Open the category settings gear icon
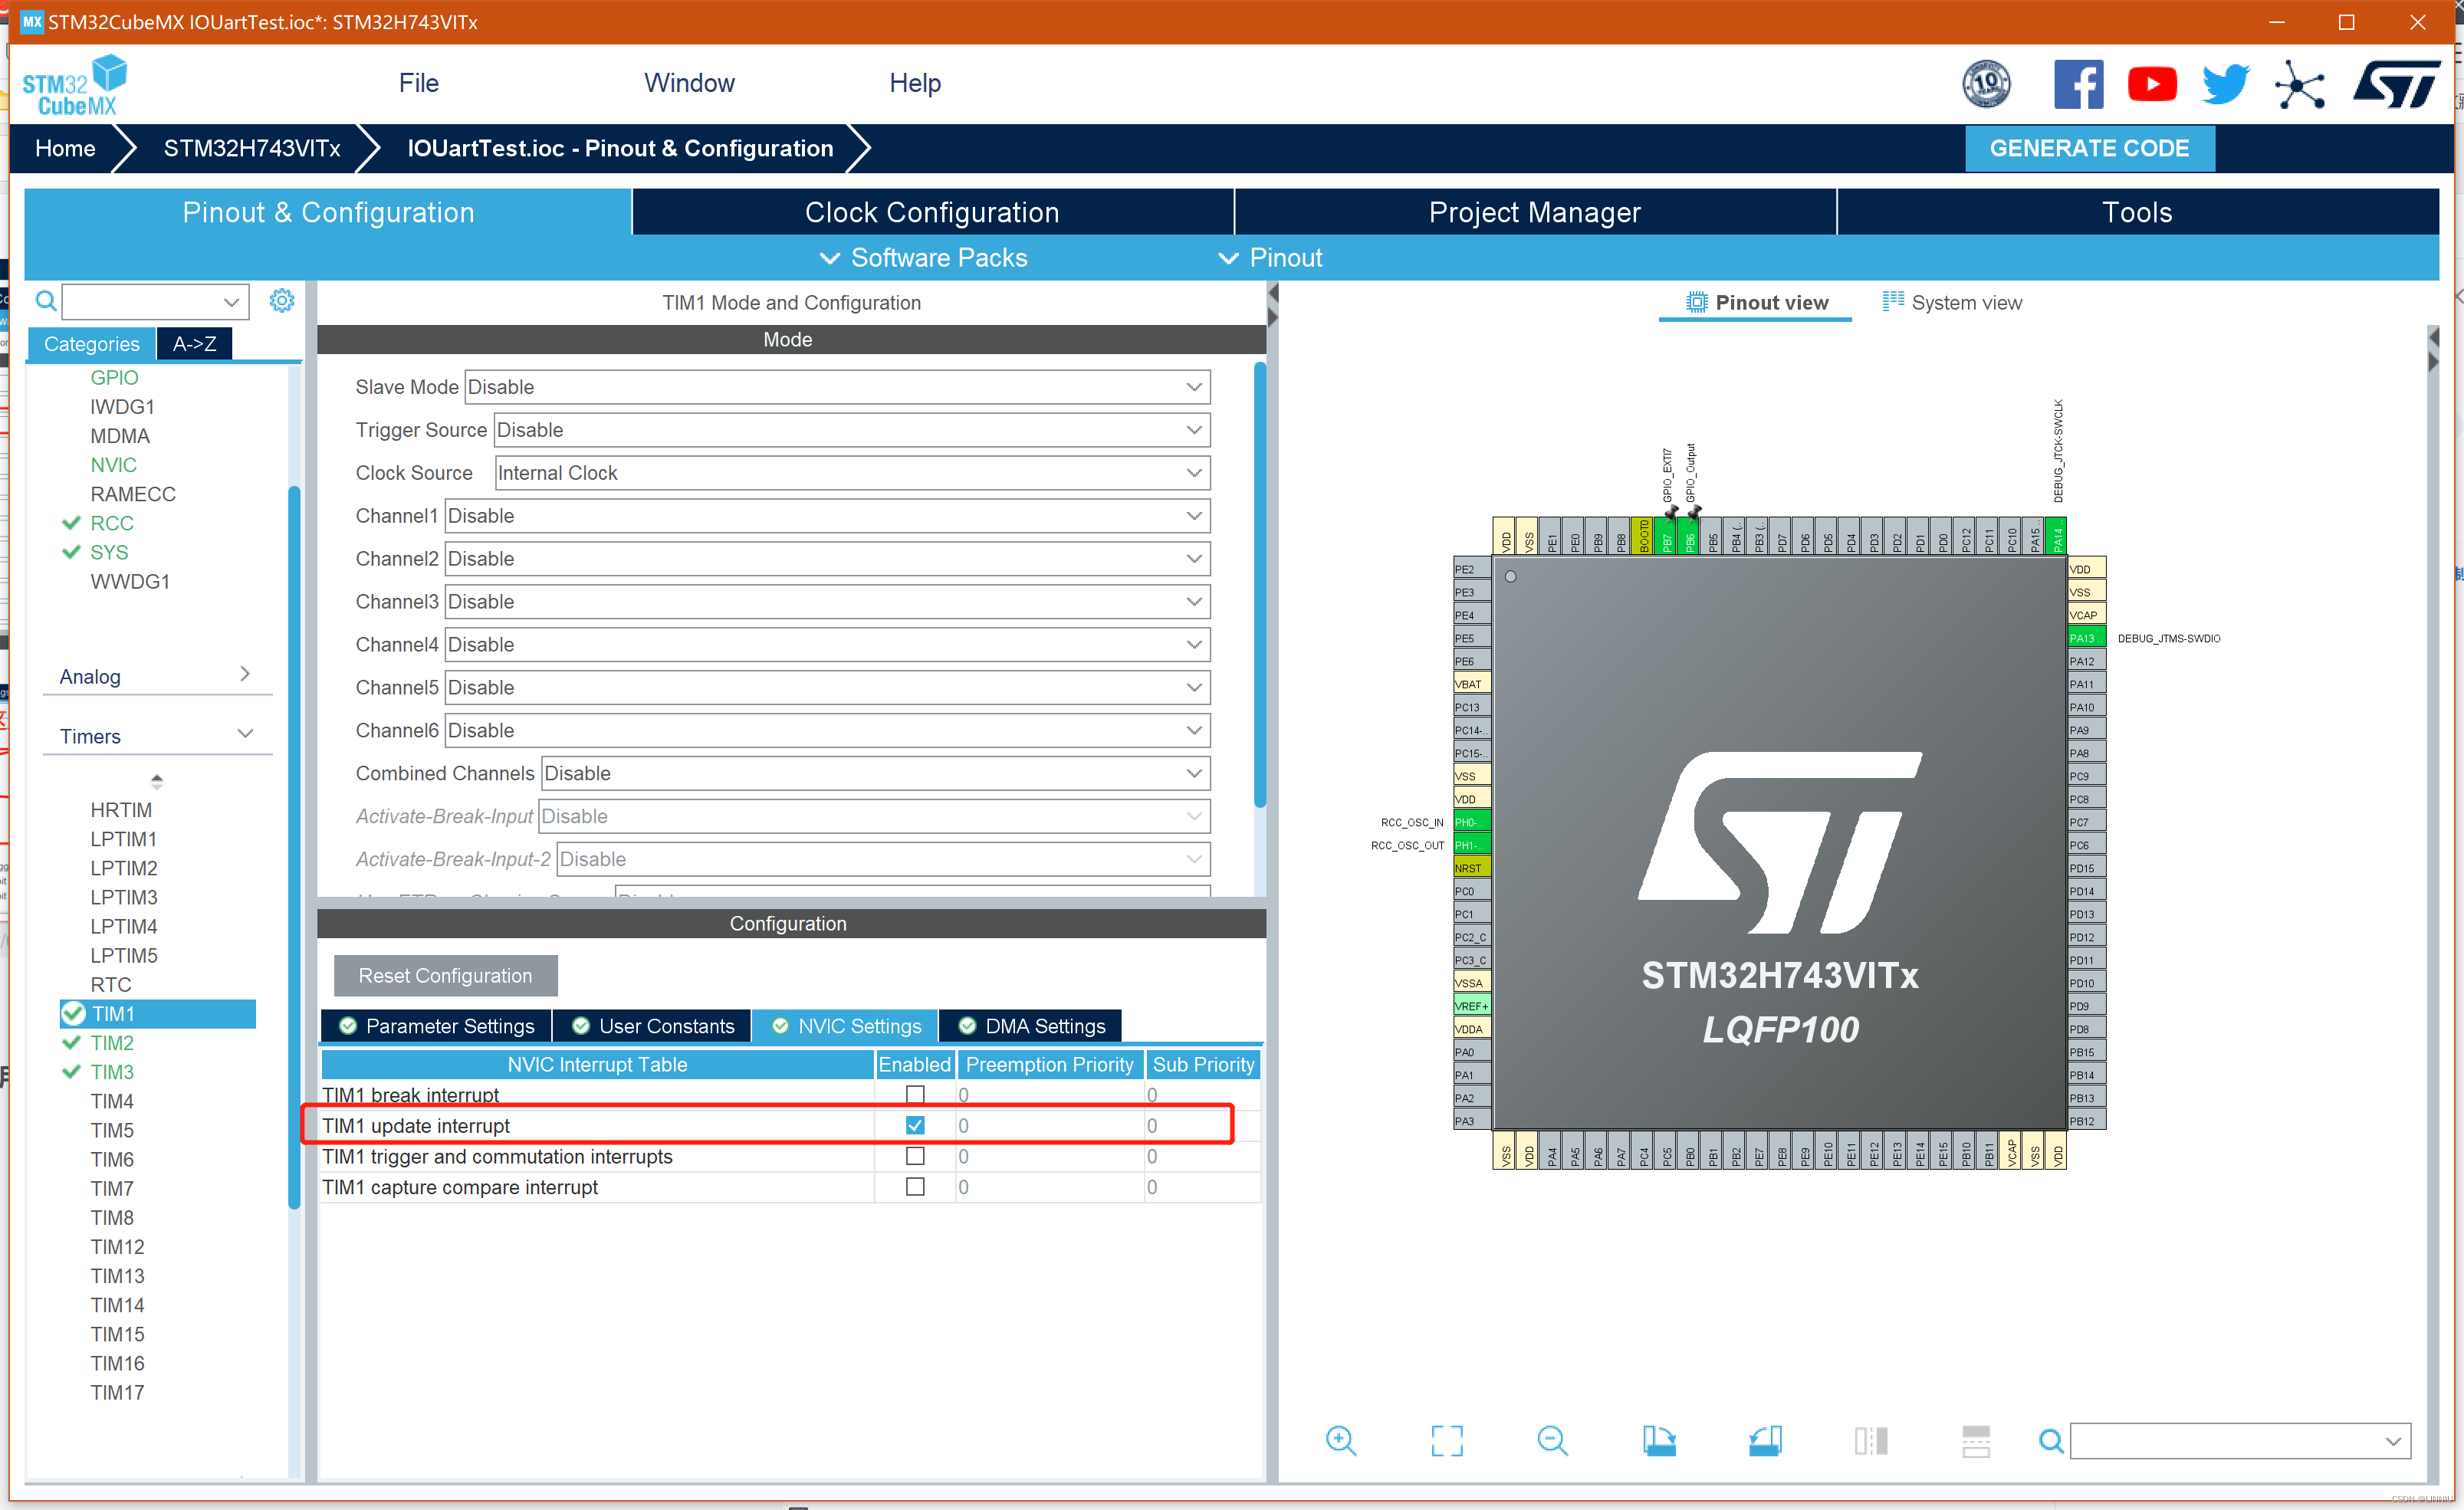This screenshot has height=1510, width=2464. [282, 300]
